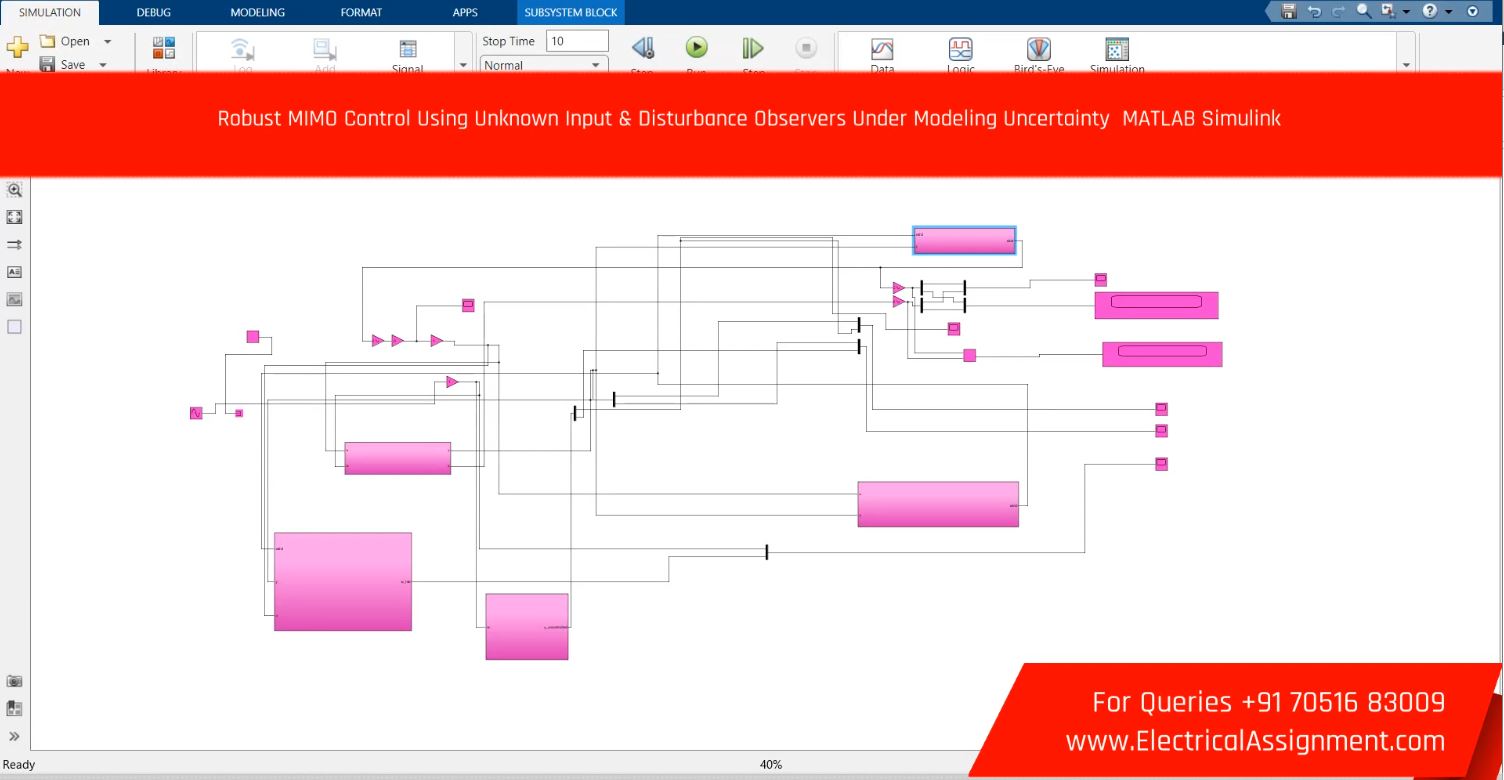Click the quick access Save icon in the title bar
The width and height of the screenshot is (1504, 780).
[x=1289, y=11]
